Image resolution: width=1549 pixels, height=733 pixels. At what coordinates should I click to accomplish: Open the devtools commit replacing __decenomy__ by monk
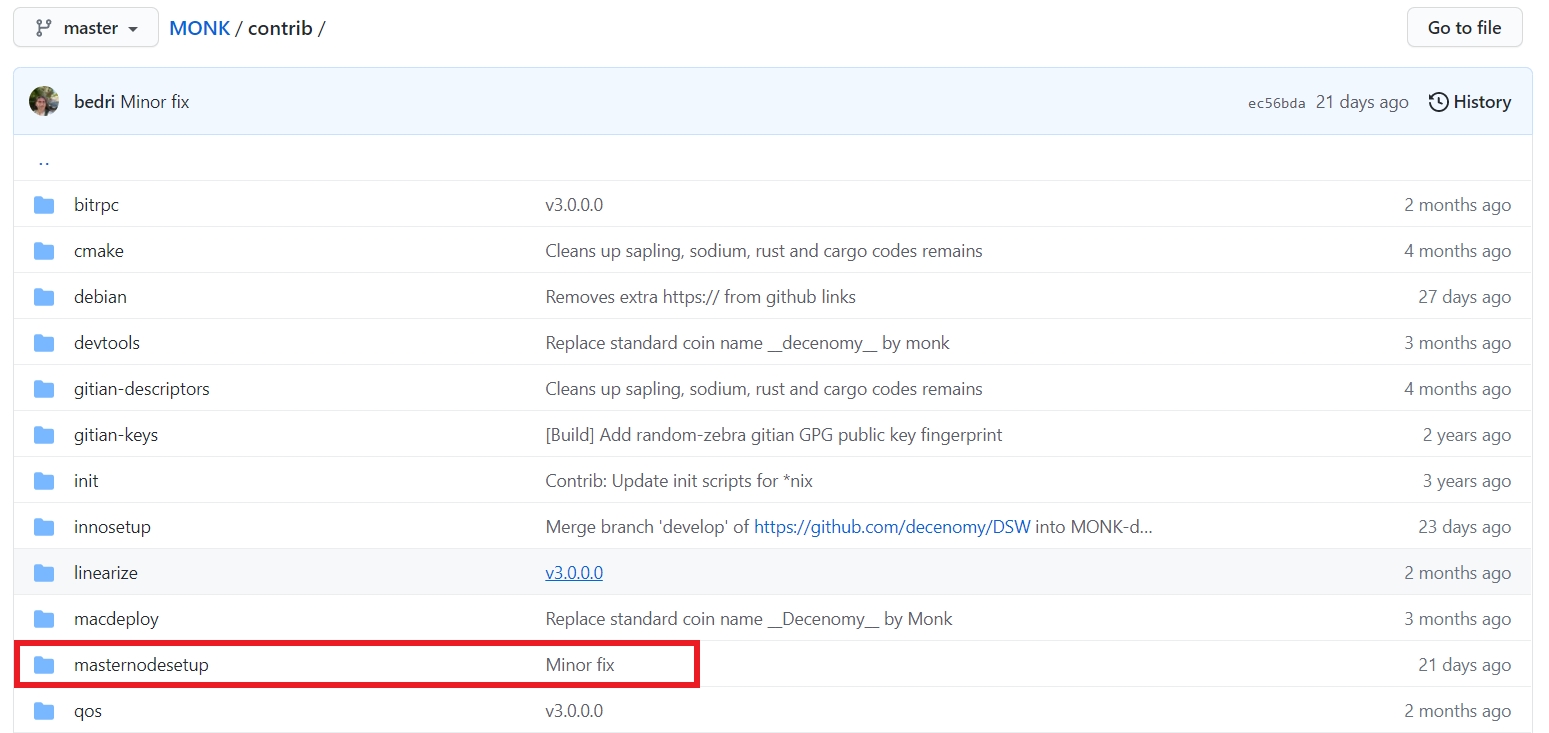pyautogui.click(x=747, y=343)
